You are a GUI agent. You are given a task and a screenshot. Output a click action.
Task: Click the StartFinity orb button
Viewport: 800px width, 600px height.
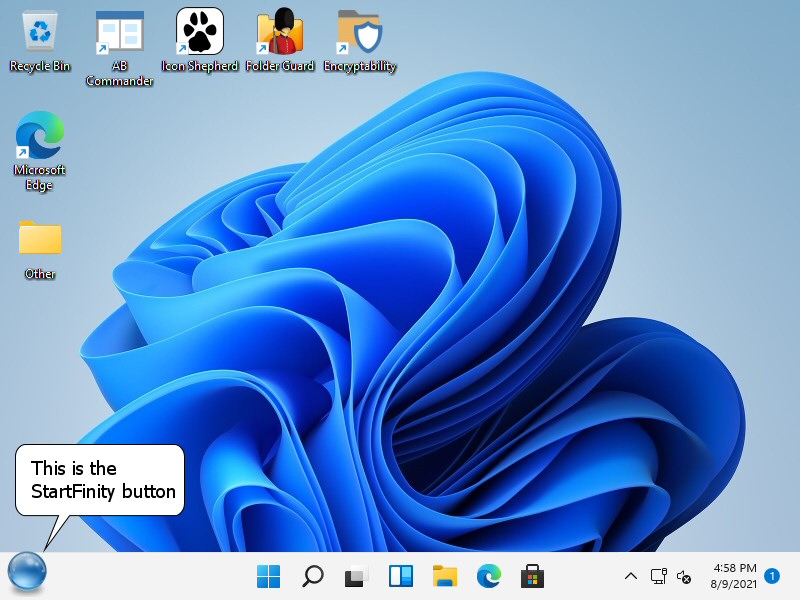point(27,572)
